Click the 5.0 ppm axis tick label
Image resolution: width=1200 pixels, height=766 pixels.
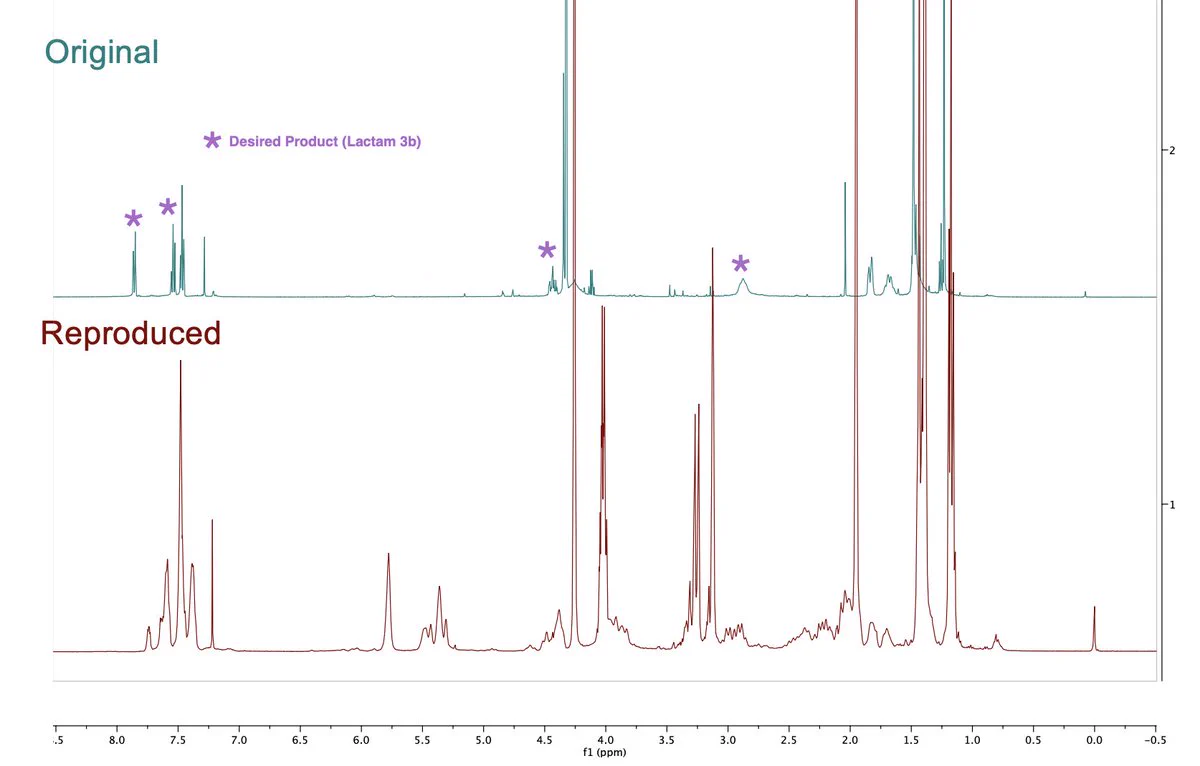pos(482,741)
